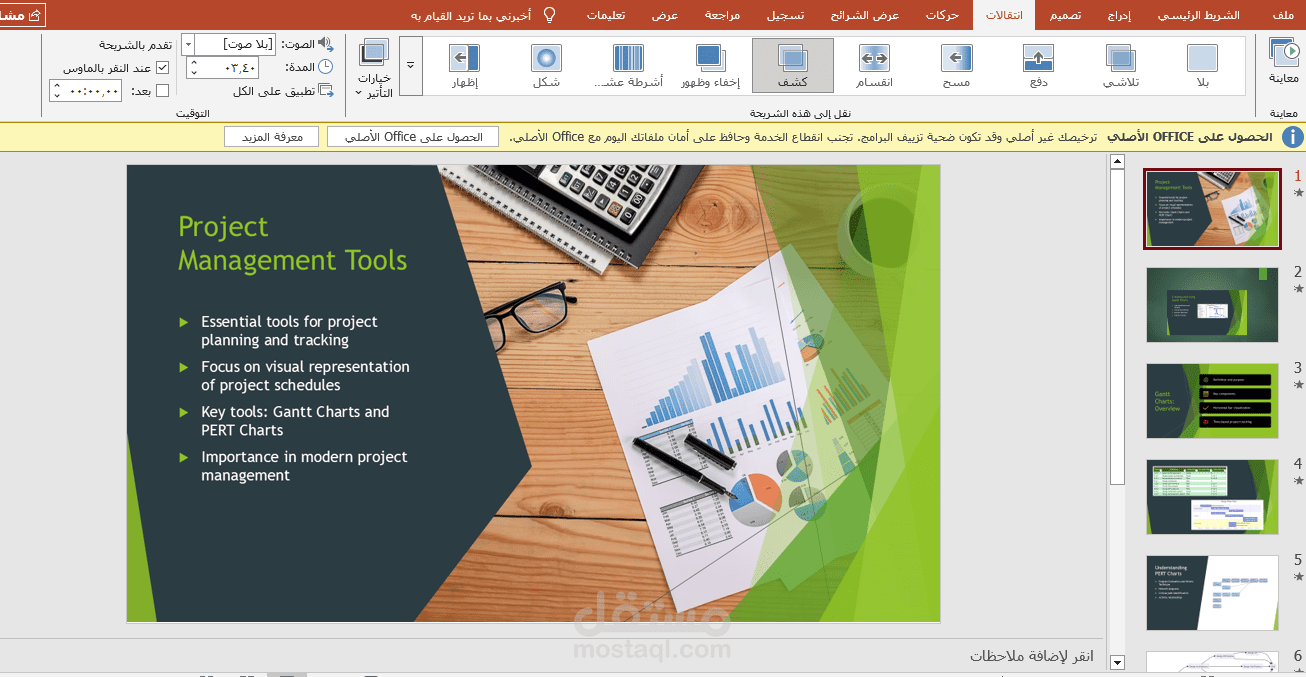
Task: Switch to مراجعة (Review) tab
Action: pyautogui.click(x=721, y=15)
